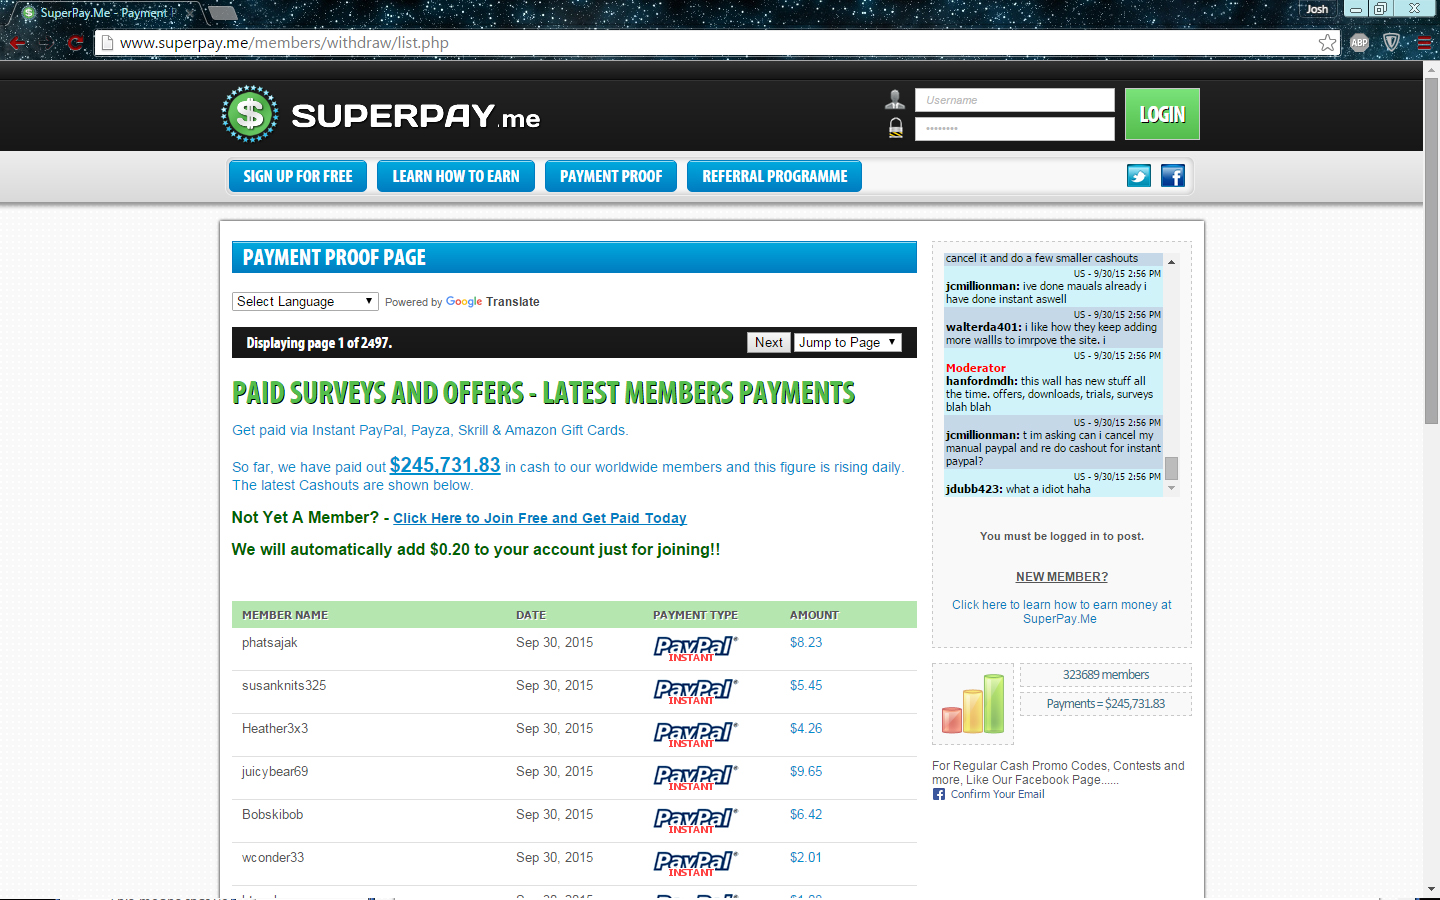The image size is (1440, 900).
Task: Toggle the bookmark star in the address bar
Action: [x=1327, y=43]
